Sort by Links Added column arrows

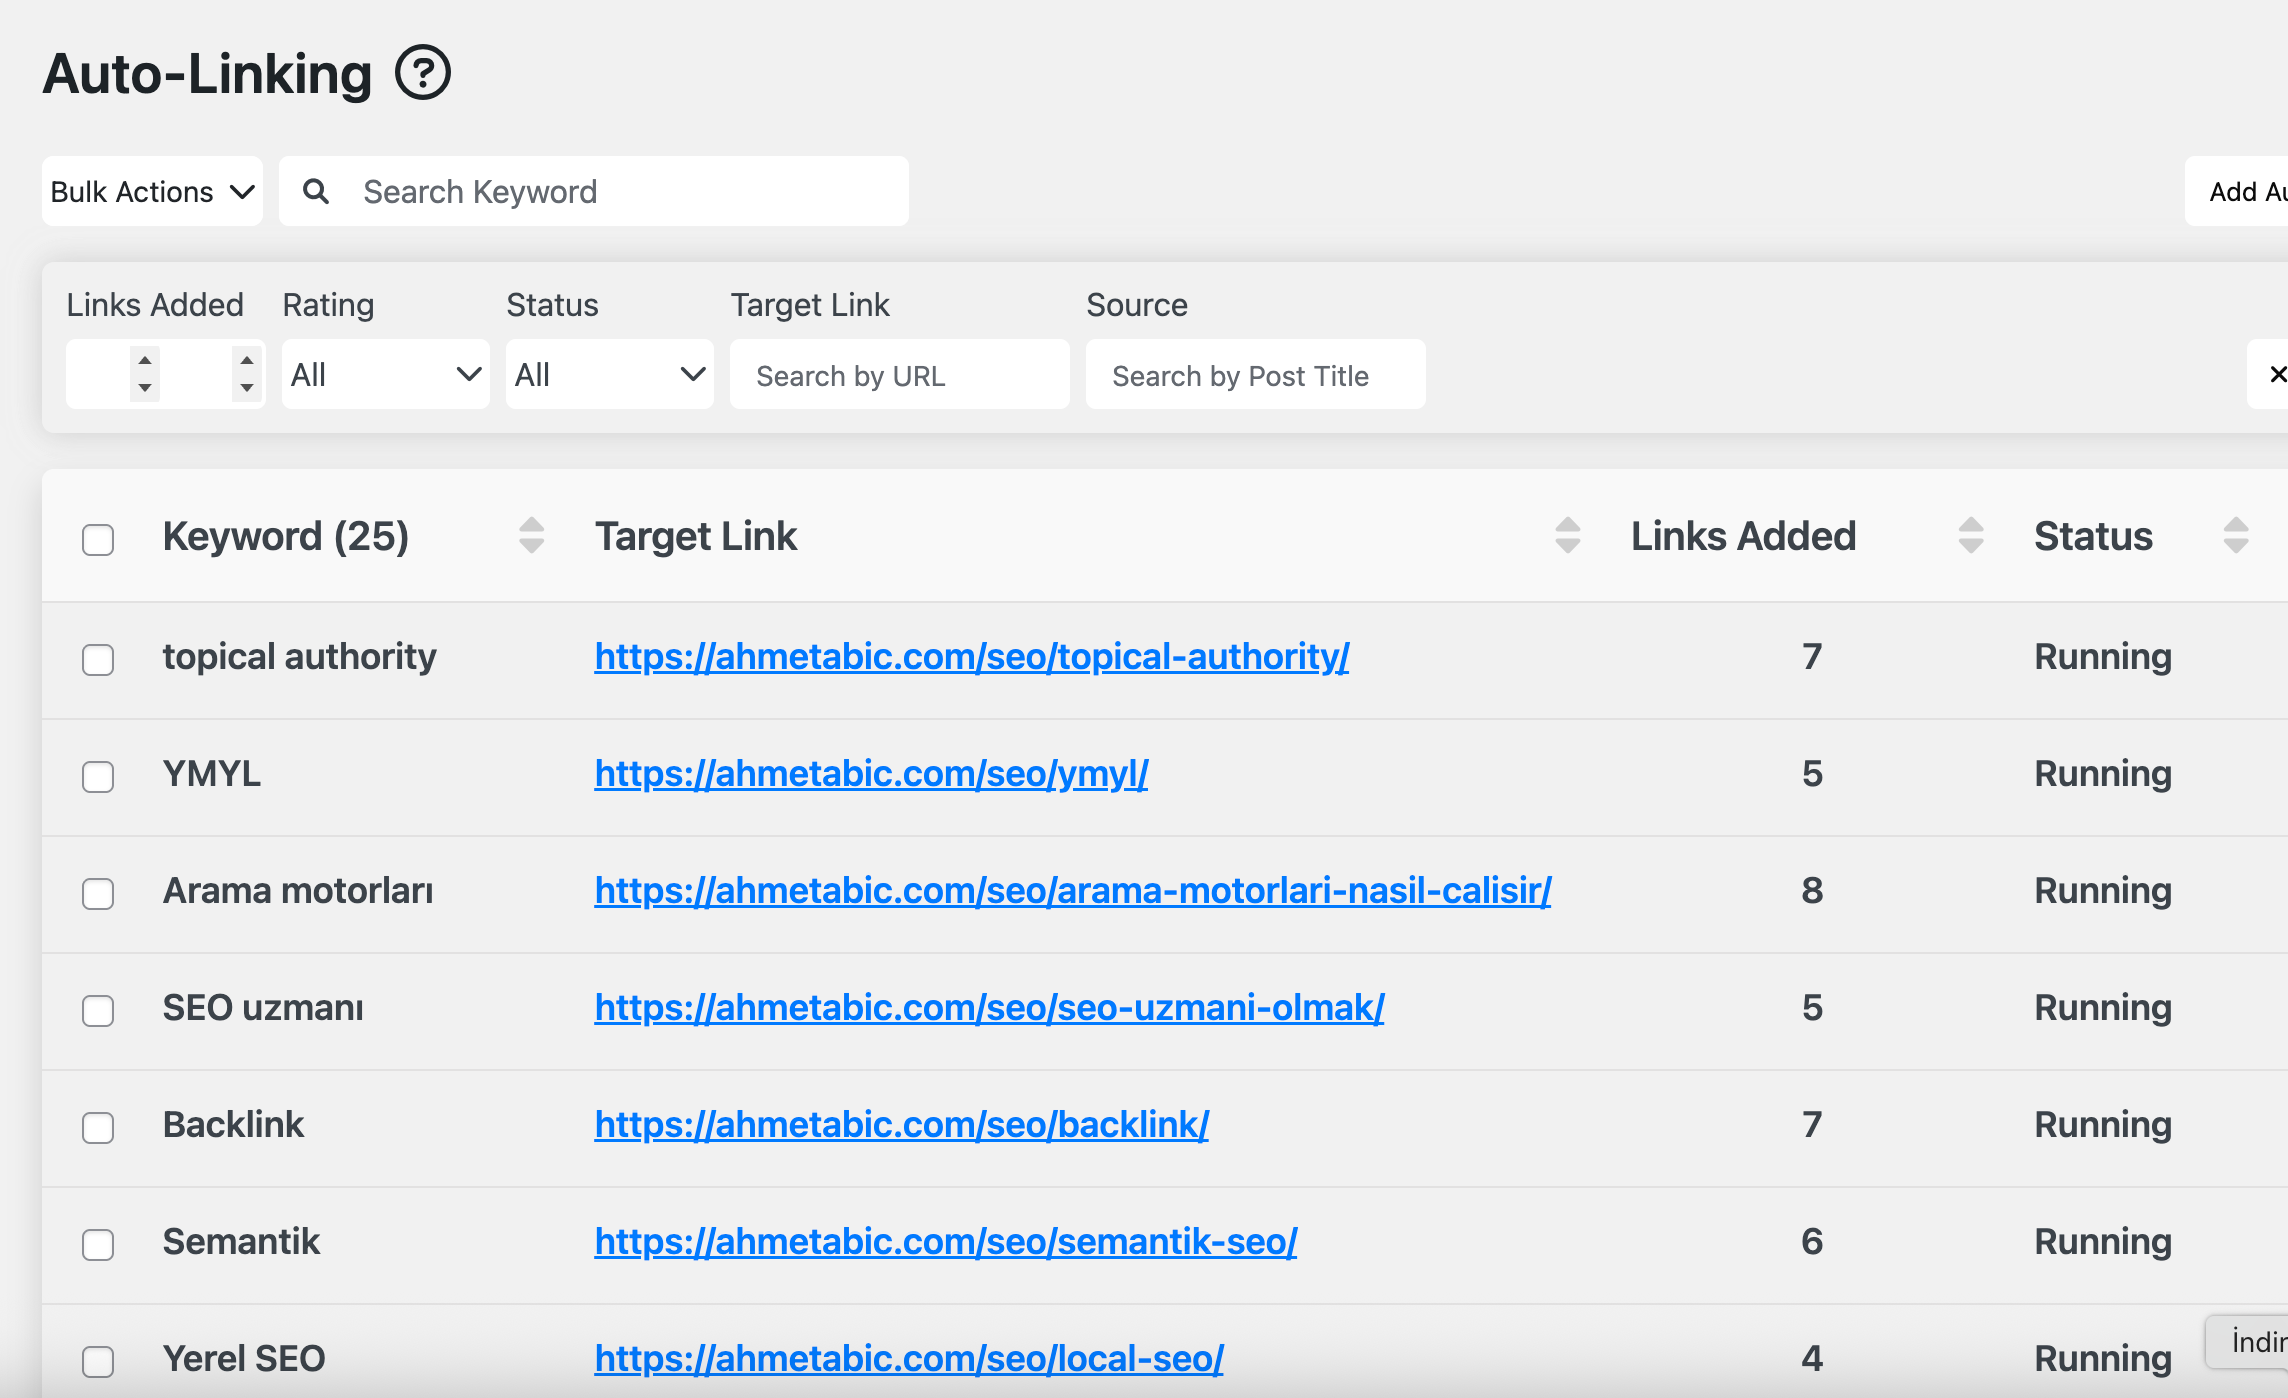(1971, 536)
